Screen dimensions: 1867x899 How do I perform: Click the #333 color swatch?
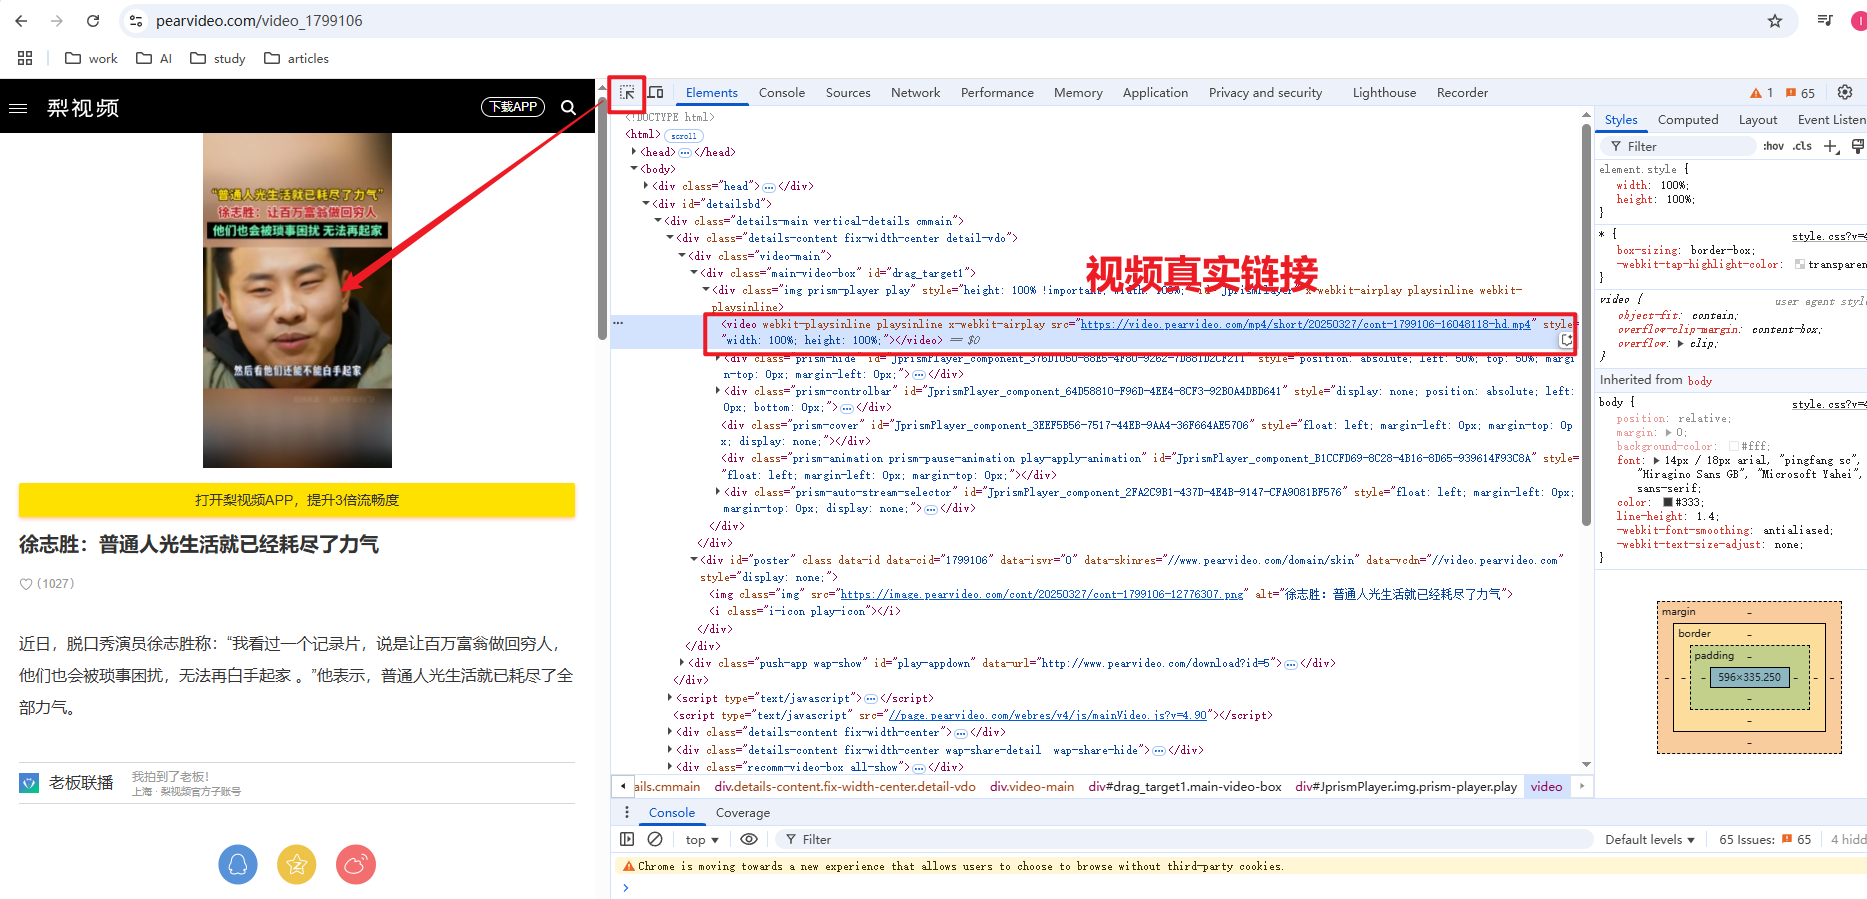click(1668, 502)
